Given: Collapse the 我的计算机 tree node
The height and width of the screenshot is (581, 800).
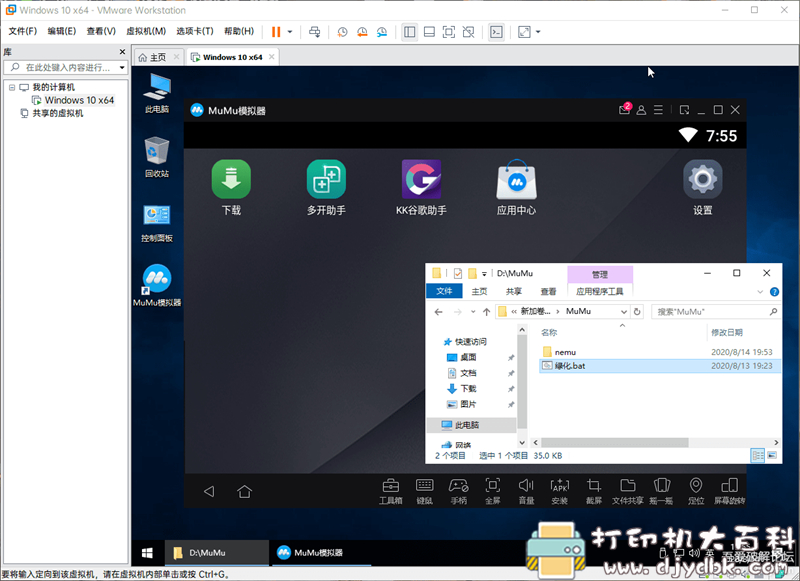Looking at the screenshot, I should pyautogui.click(x=12, y=87).
